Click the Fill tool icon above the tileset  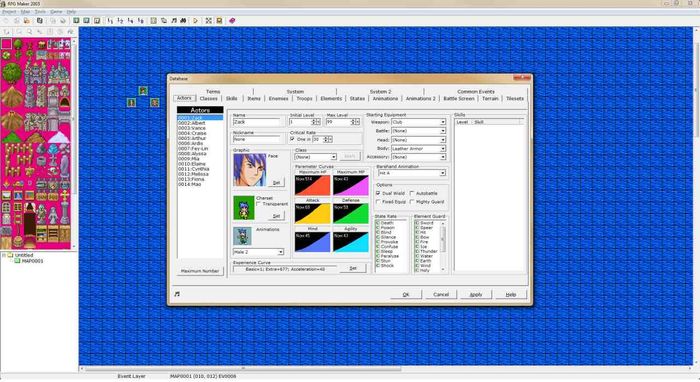coord(70,32)
